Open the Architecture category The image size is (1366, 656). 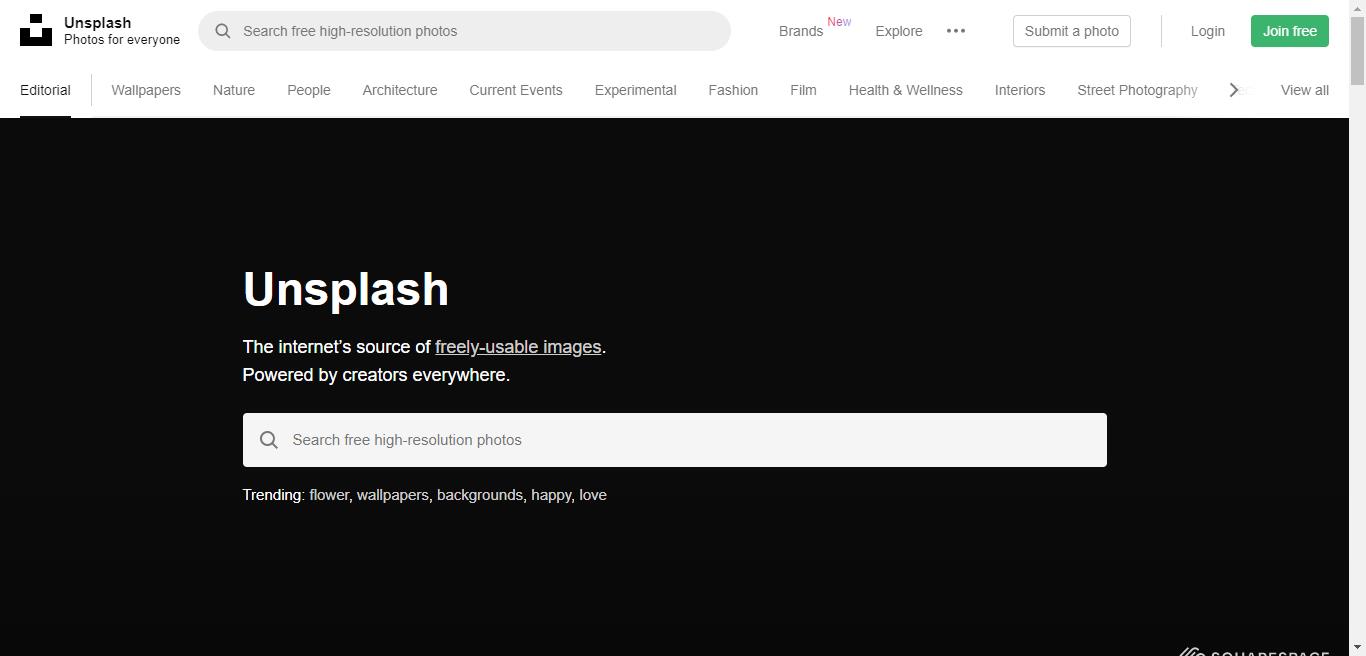(x=400, y=90)
